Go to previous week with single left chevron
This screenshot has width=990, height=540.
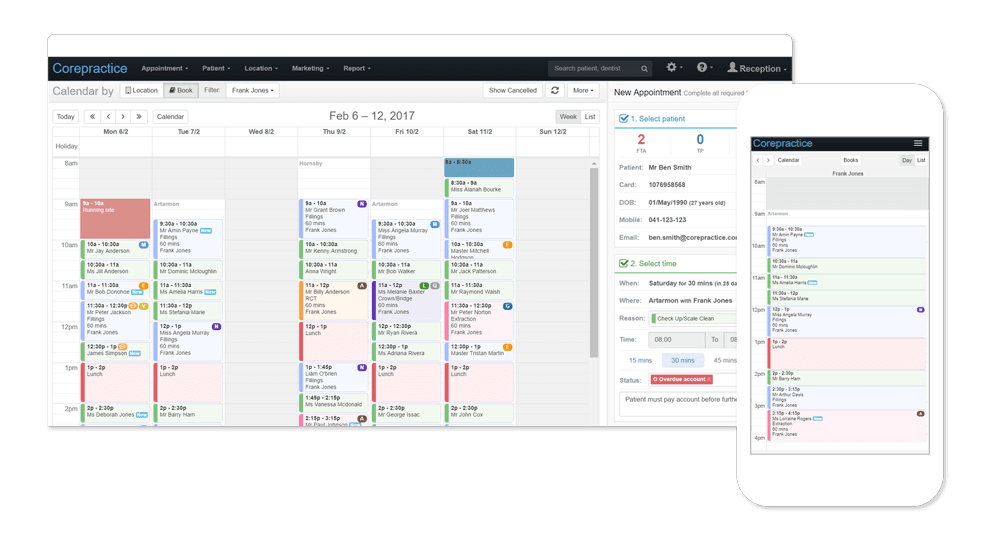(109, 116)
